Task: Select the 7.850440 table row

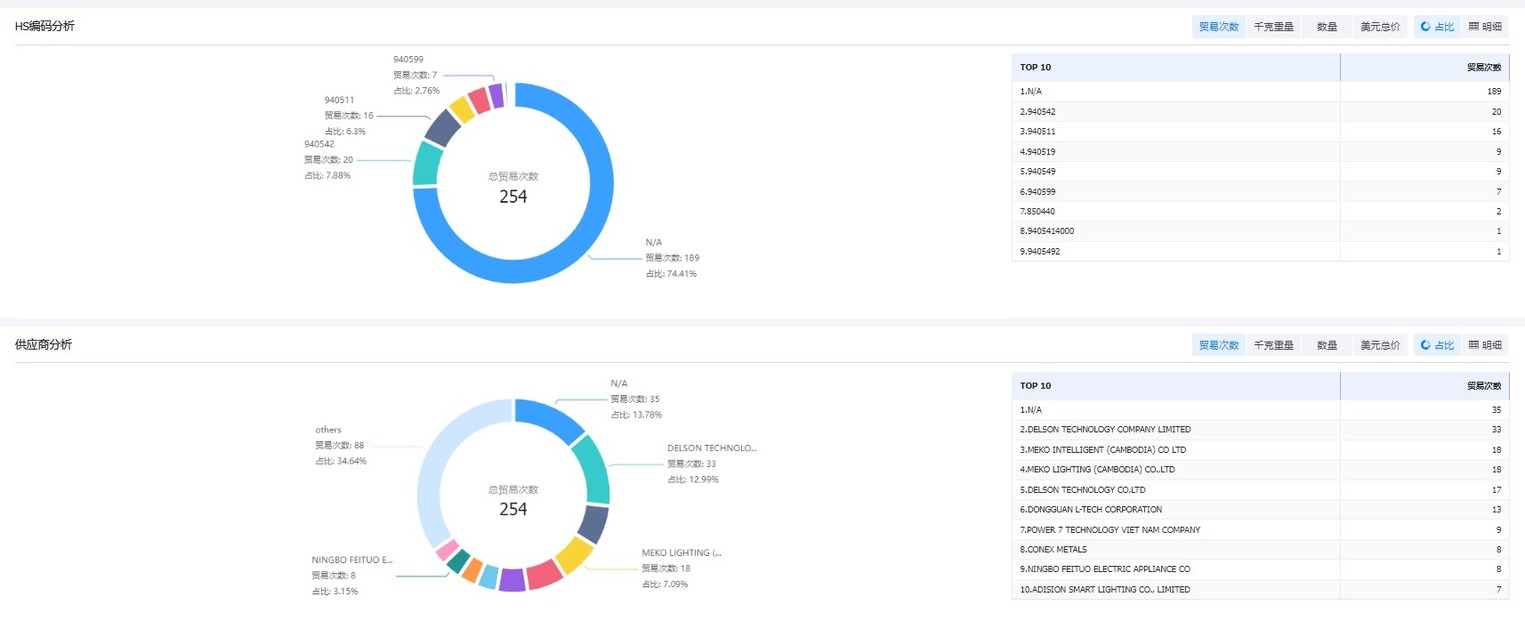Action: click(x=1260, y=211)
